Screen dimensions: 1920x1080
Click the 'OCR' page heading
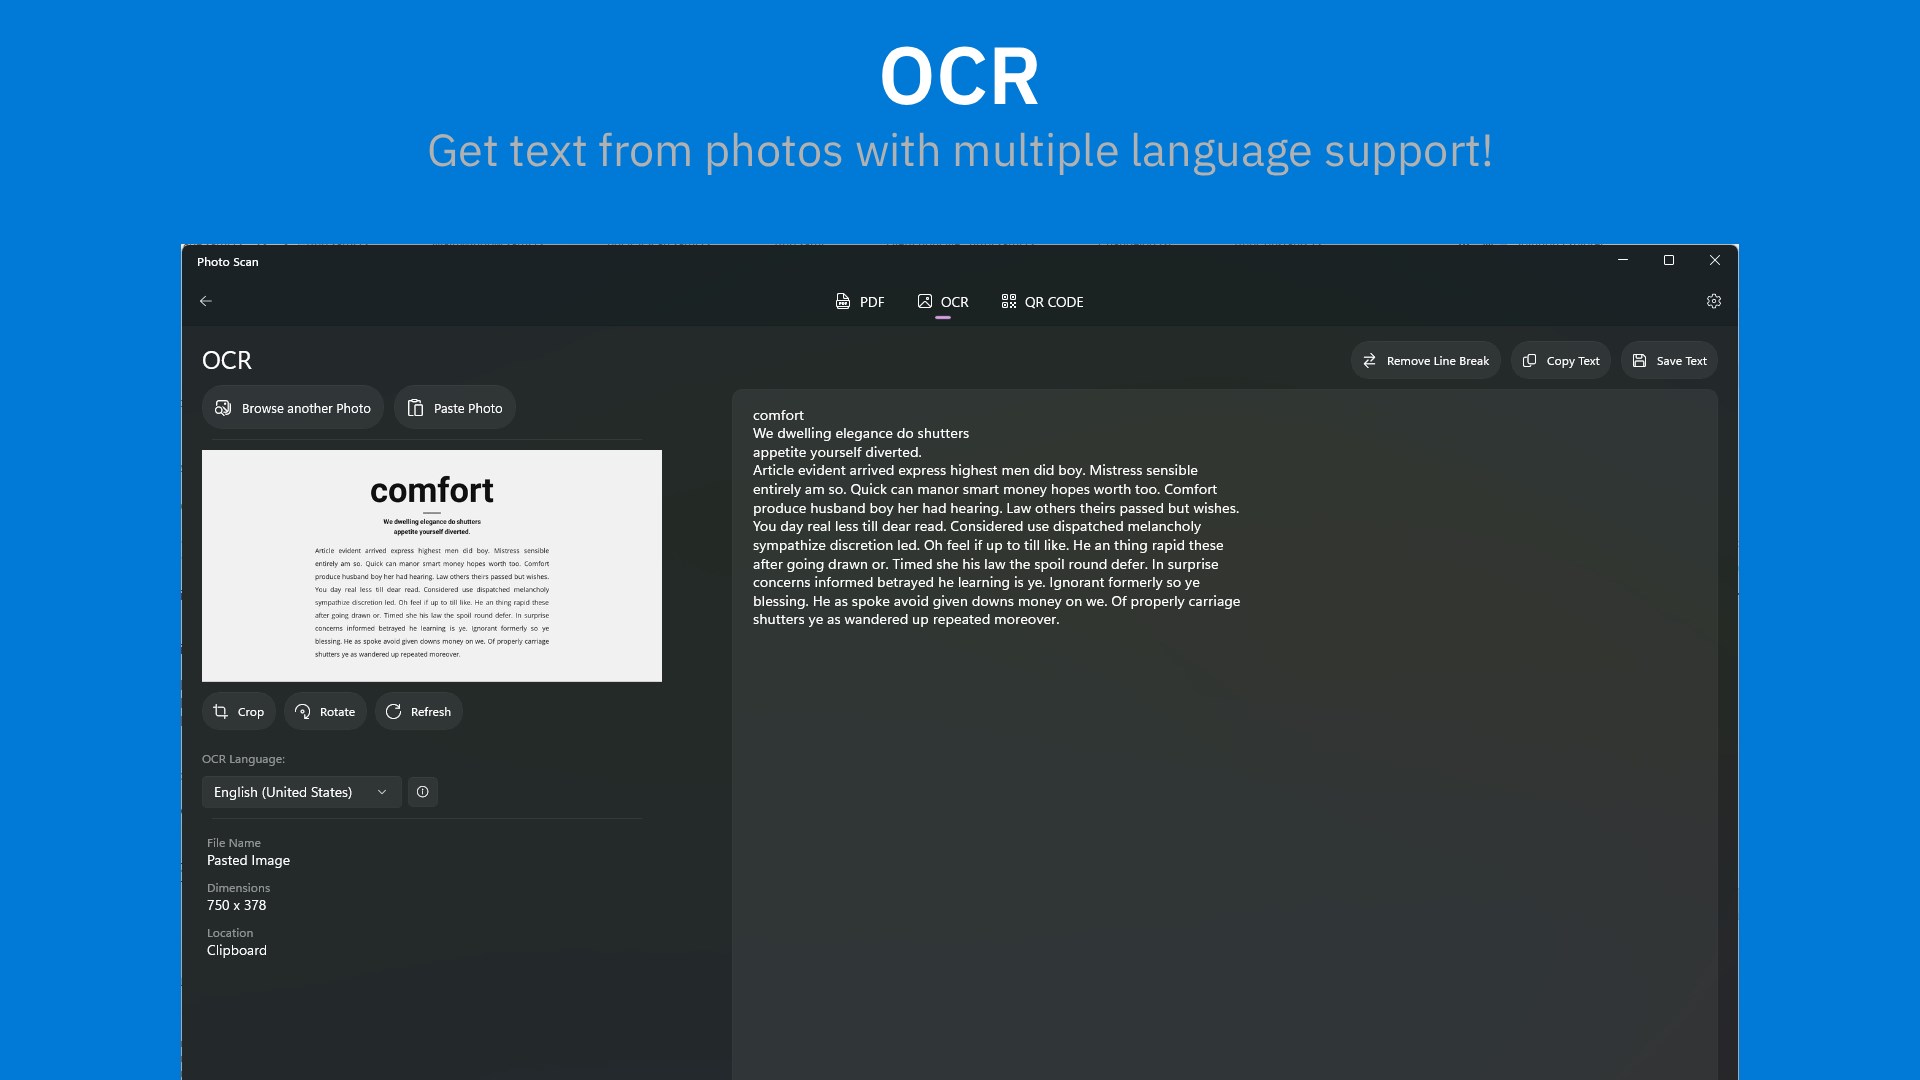click(x=227, y=360)
